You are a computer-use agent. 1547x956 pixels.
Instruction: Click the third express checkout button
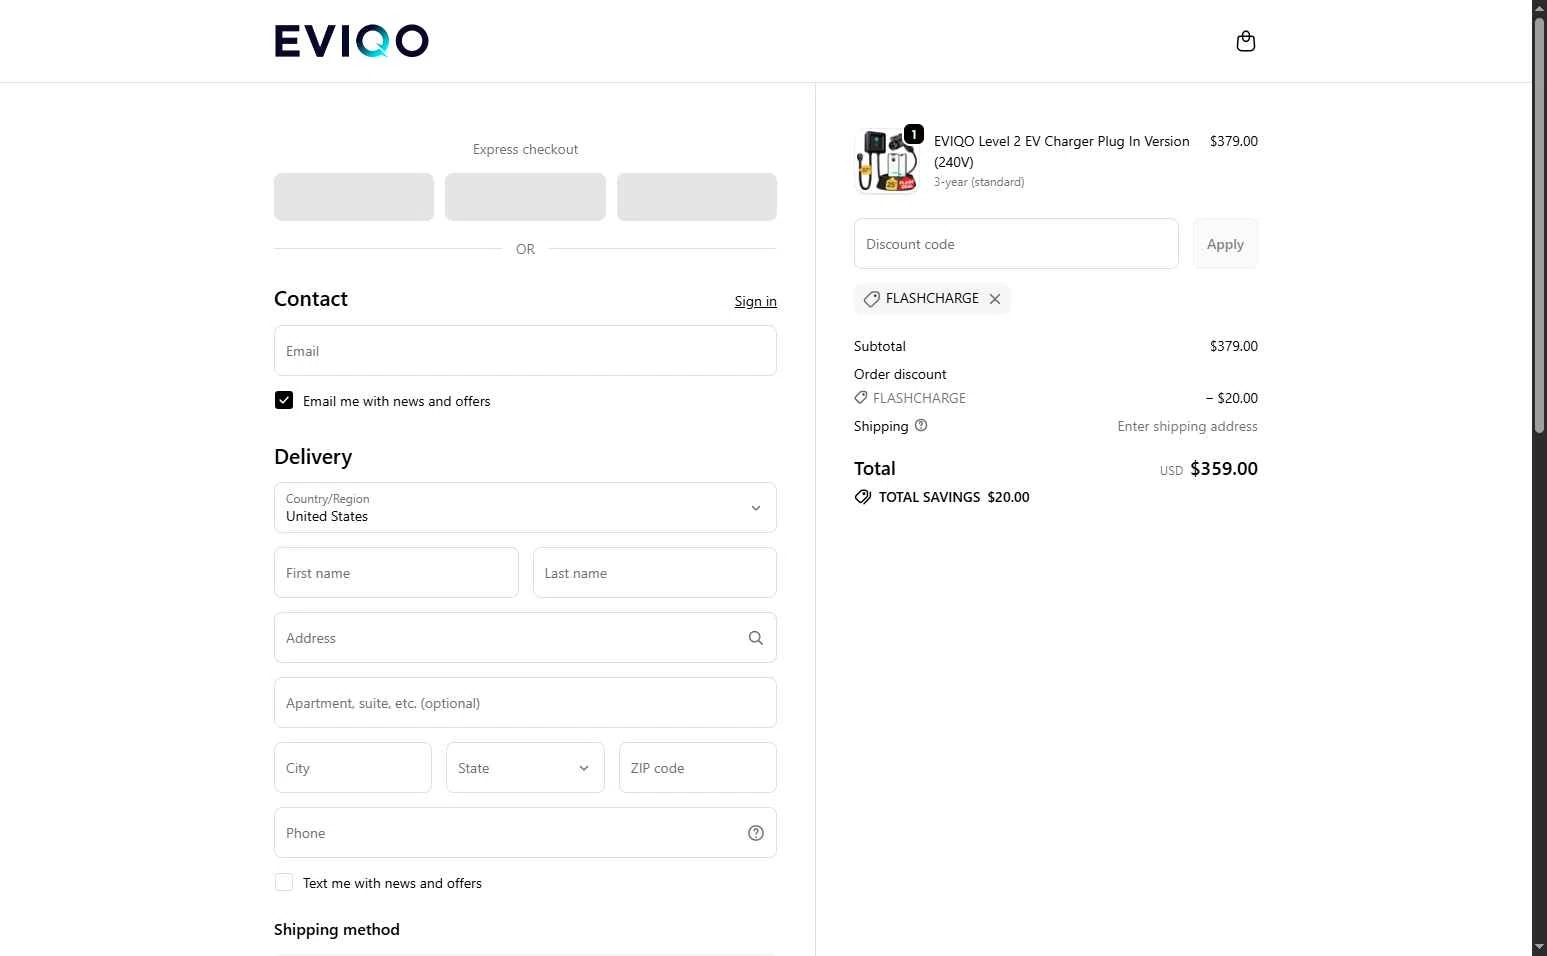click(x=697, y=197)
